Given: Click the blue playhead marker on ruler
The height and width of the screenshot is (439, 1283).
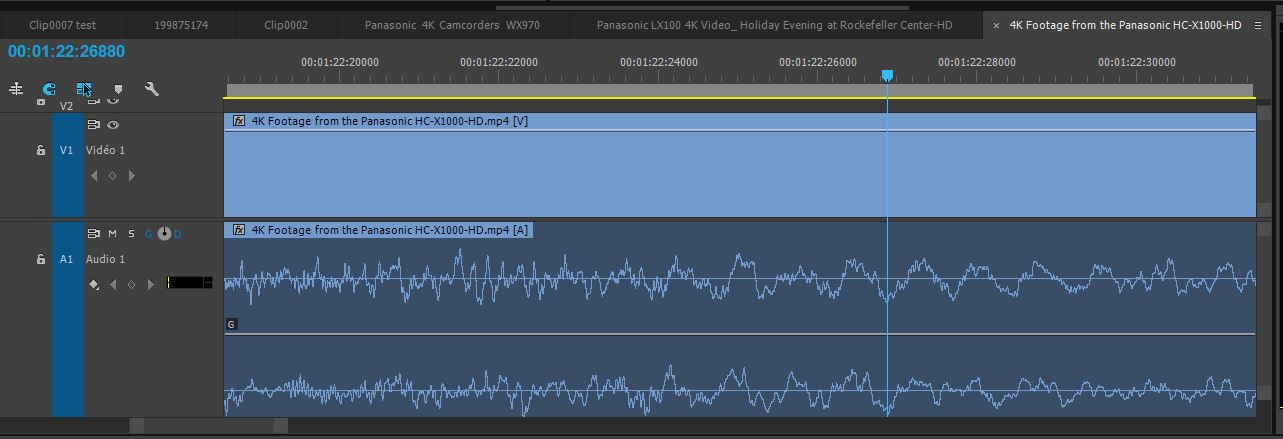Looking at the screenshot, I should 887,76.
